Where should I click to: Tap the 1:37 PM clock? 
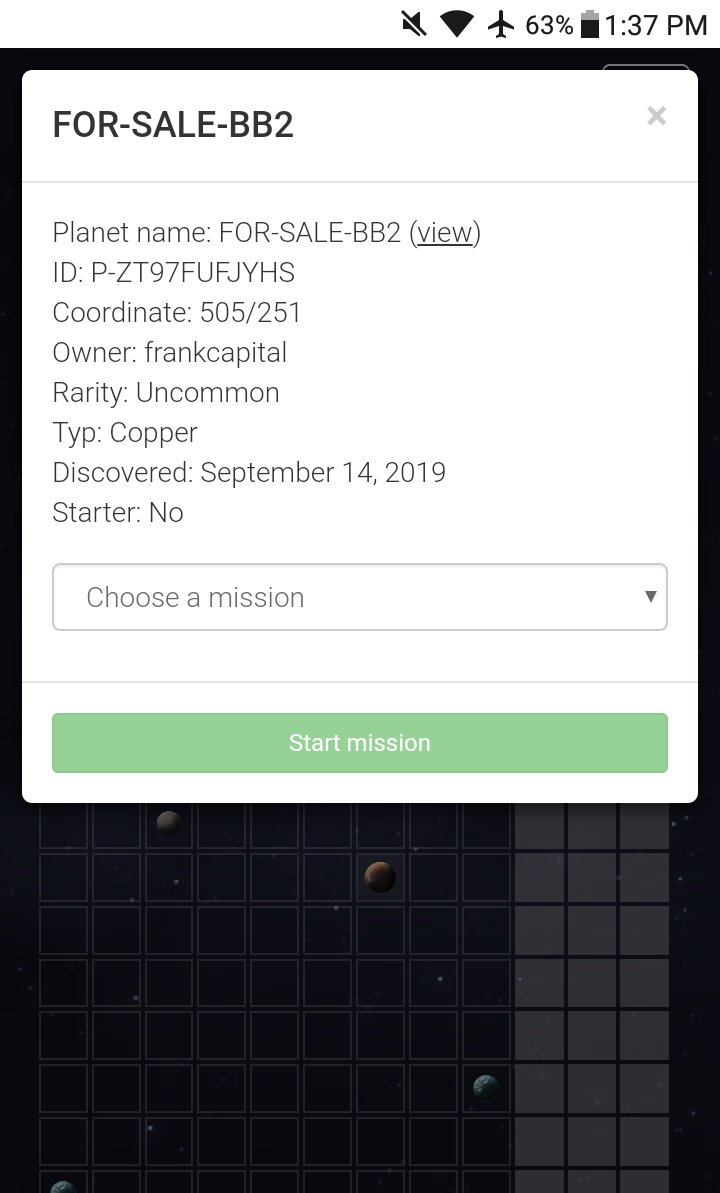point(656,25)
